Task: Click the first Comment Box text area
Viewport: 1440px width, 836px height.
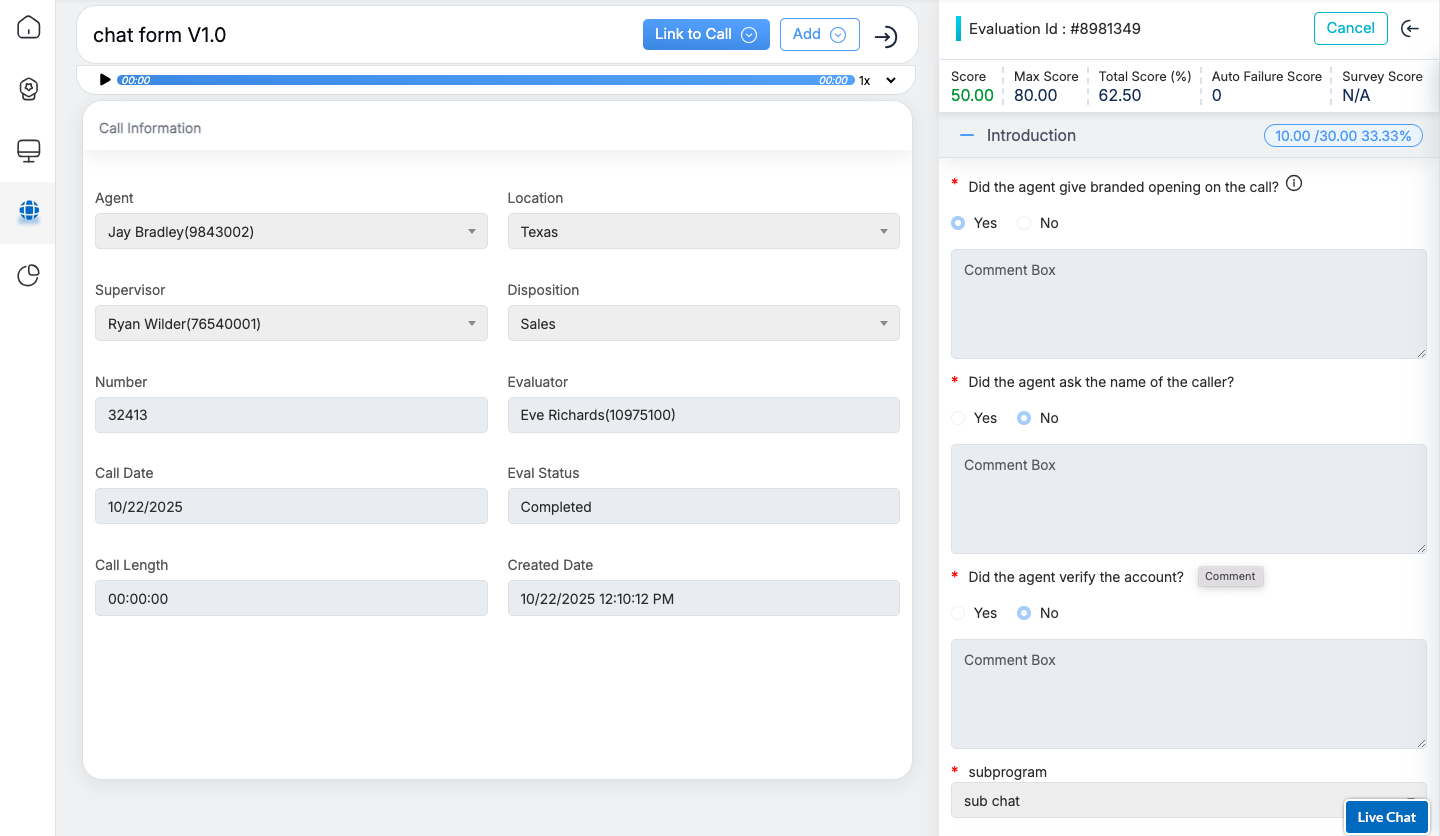Action: pyautogui.click(x=1188, y=304)
